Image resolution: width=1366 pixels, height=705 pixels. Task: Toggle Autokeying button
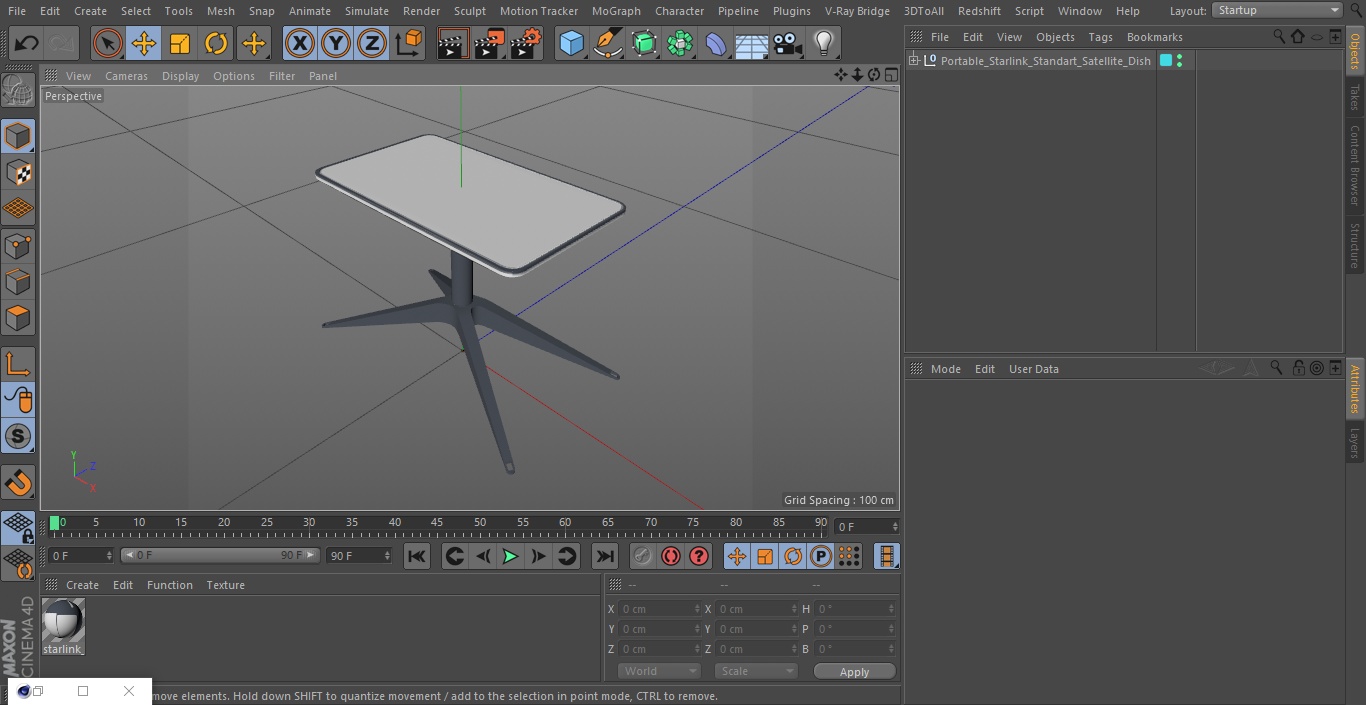671,556
